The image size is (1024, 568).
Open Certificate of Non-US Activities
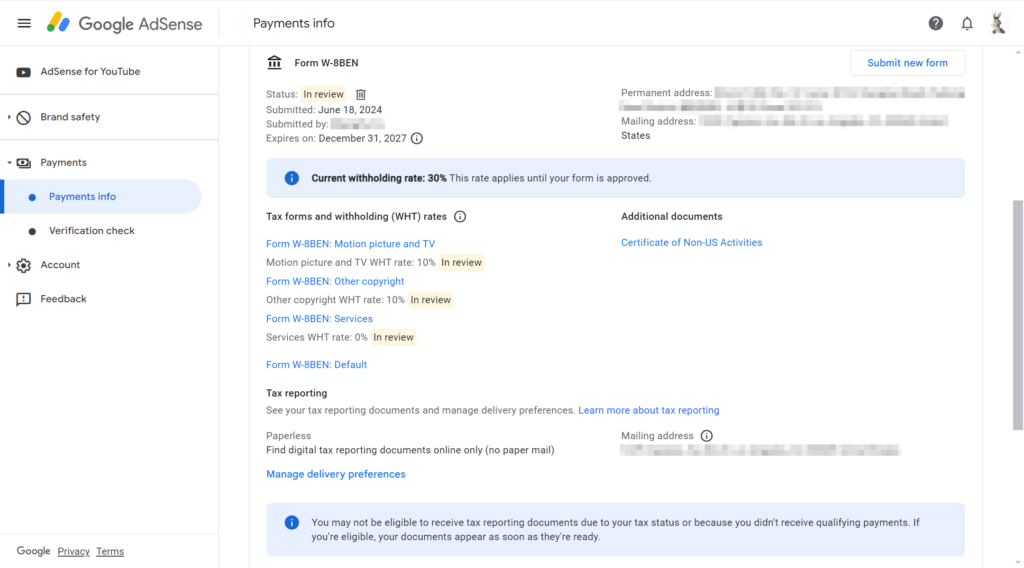pos(692,243)
